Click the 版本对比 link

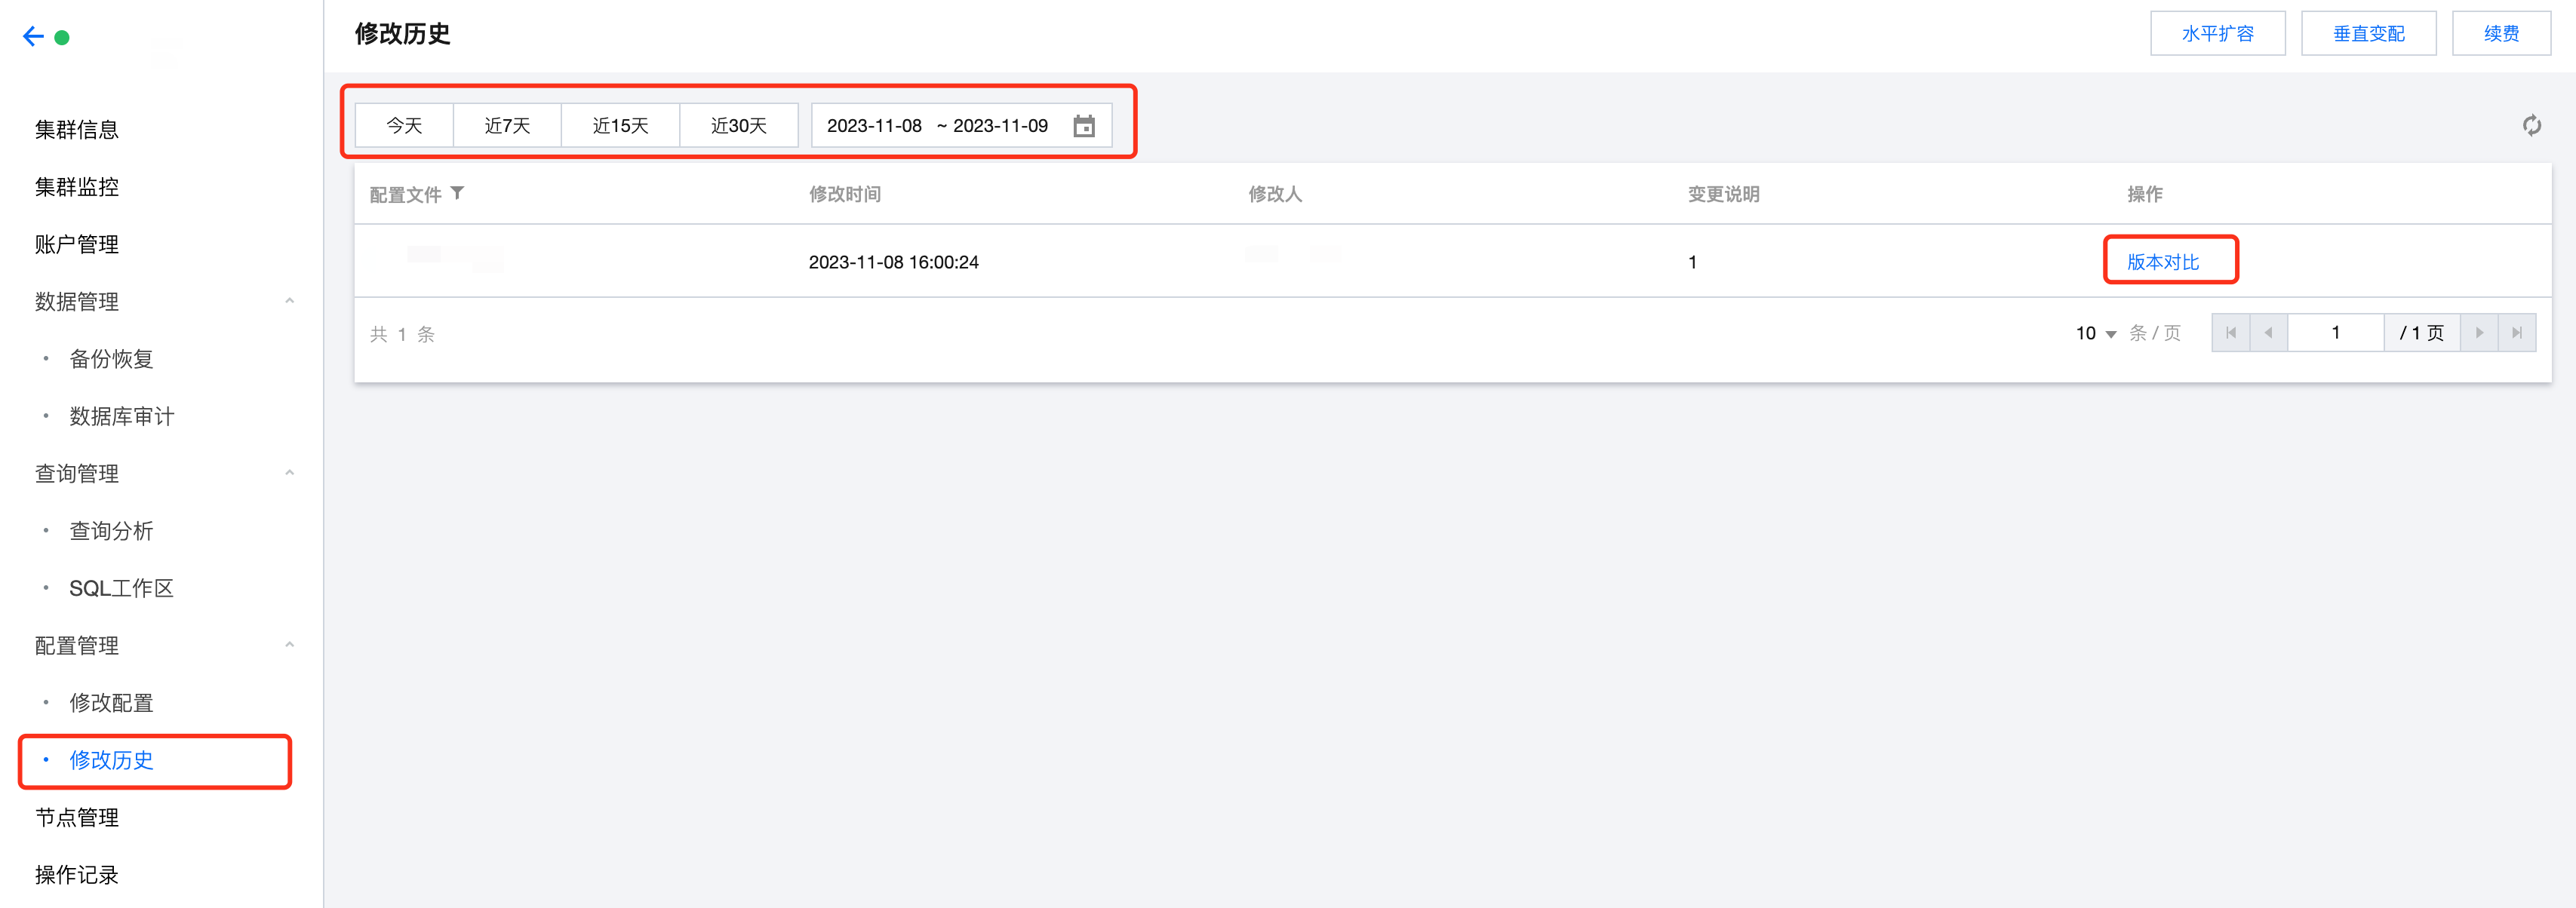2162,262
